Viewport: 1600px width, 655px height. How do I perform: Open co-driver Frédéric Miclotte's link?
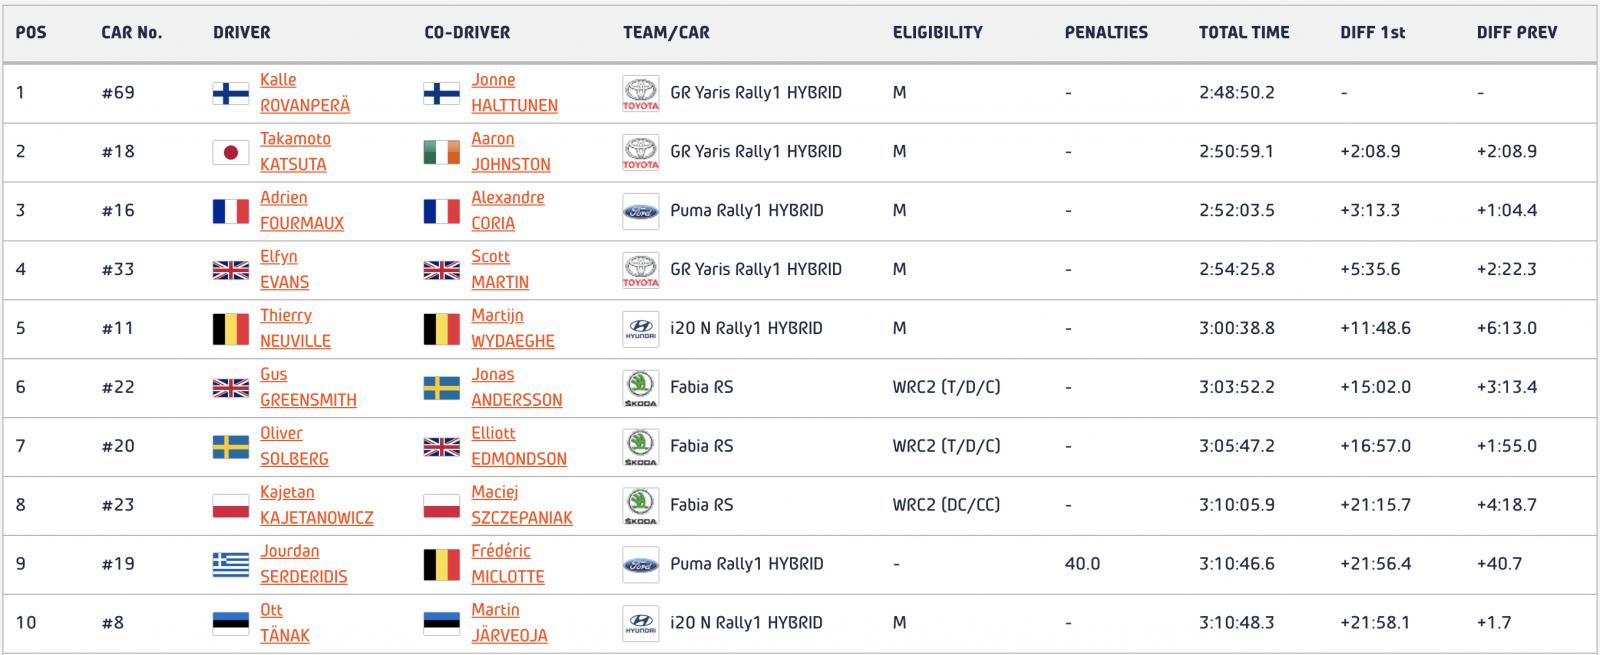[x=508, y=564]
